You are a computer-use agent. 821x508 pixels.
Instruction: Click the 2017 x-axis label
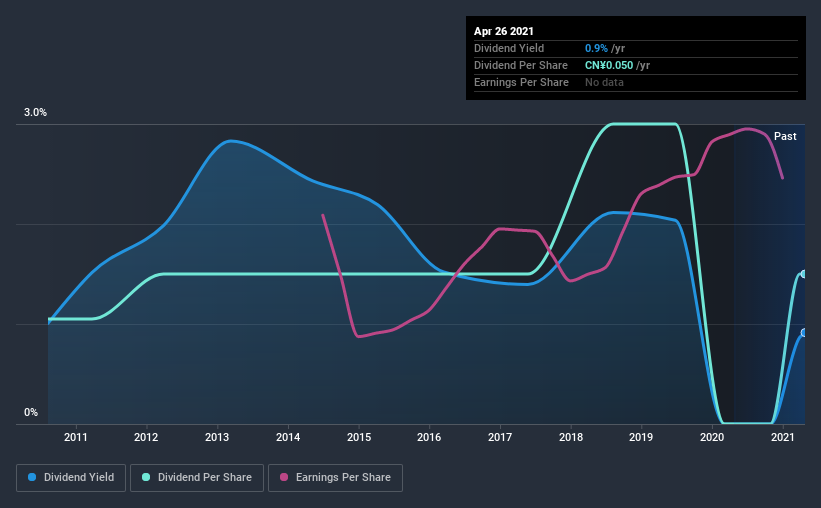point(500,437)
